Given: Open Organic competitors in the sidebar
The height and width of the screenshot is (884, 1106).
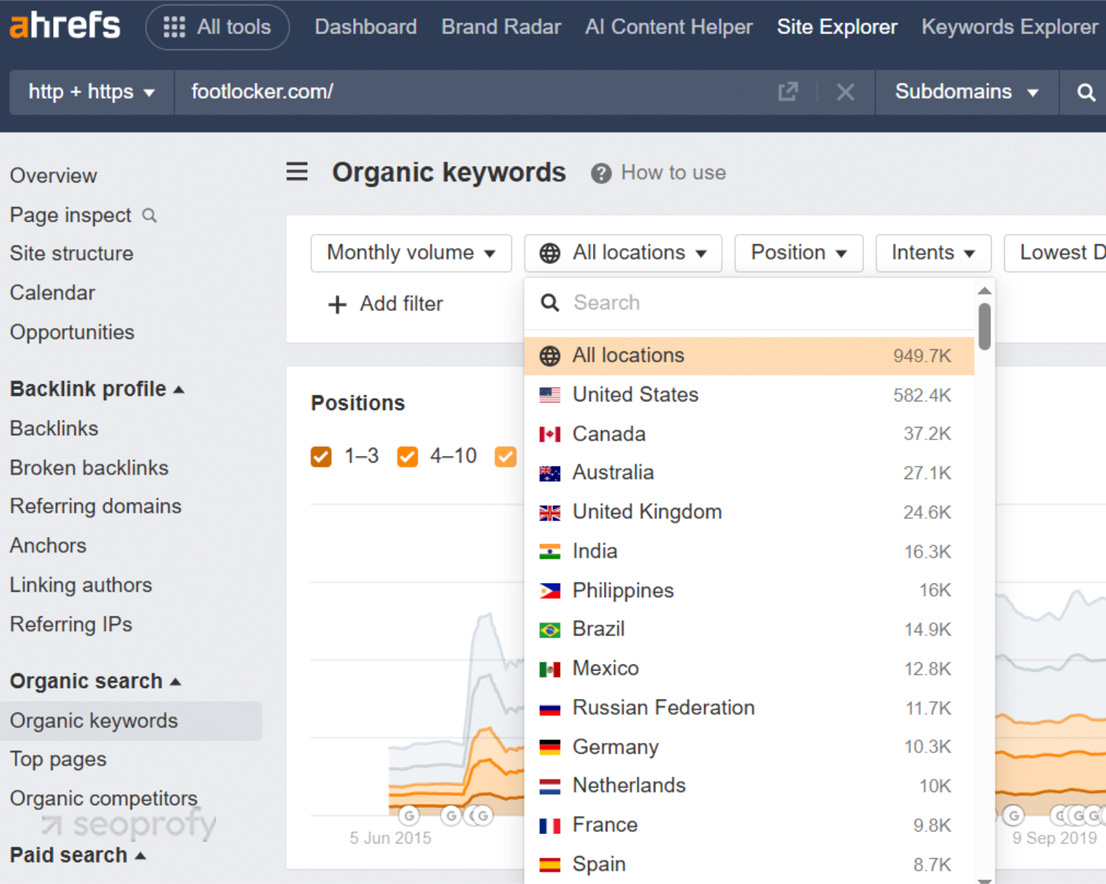Looking at the screenshot, I should coord(104,799).
